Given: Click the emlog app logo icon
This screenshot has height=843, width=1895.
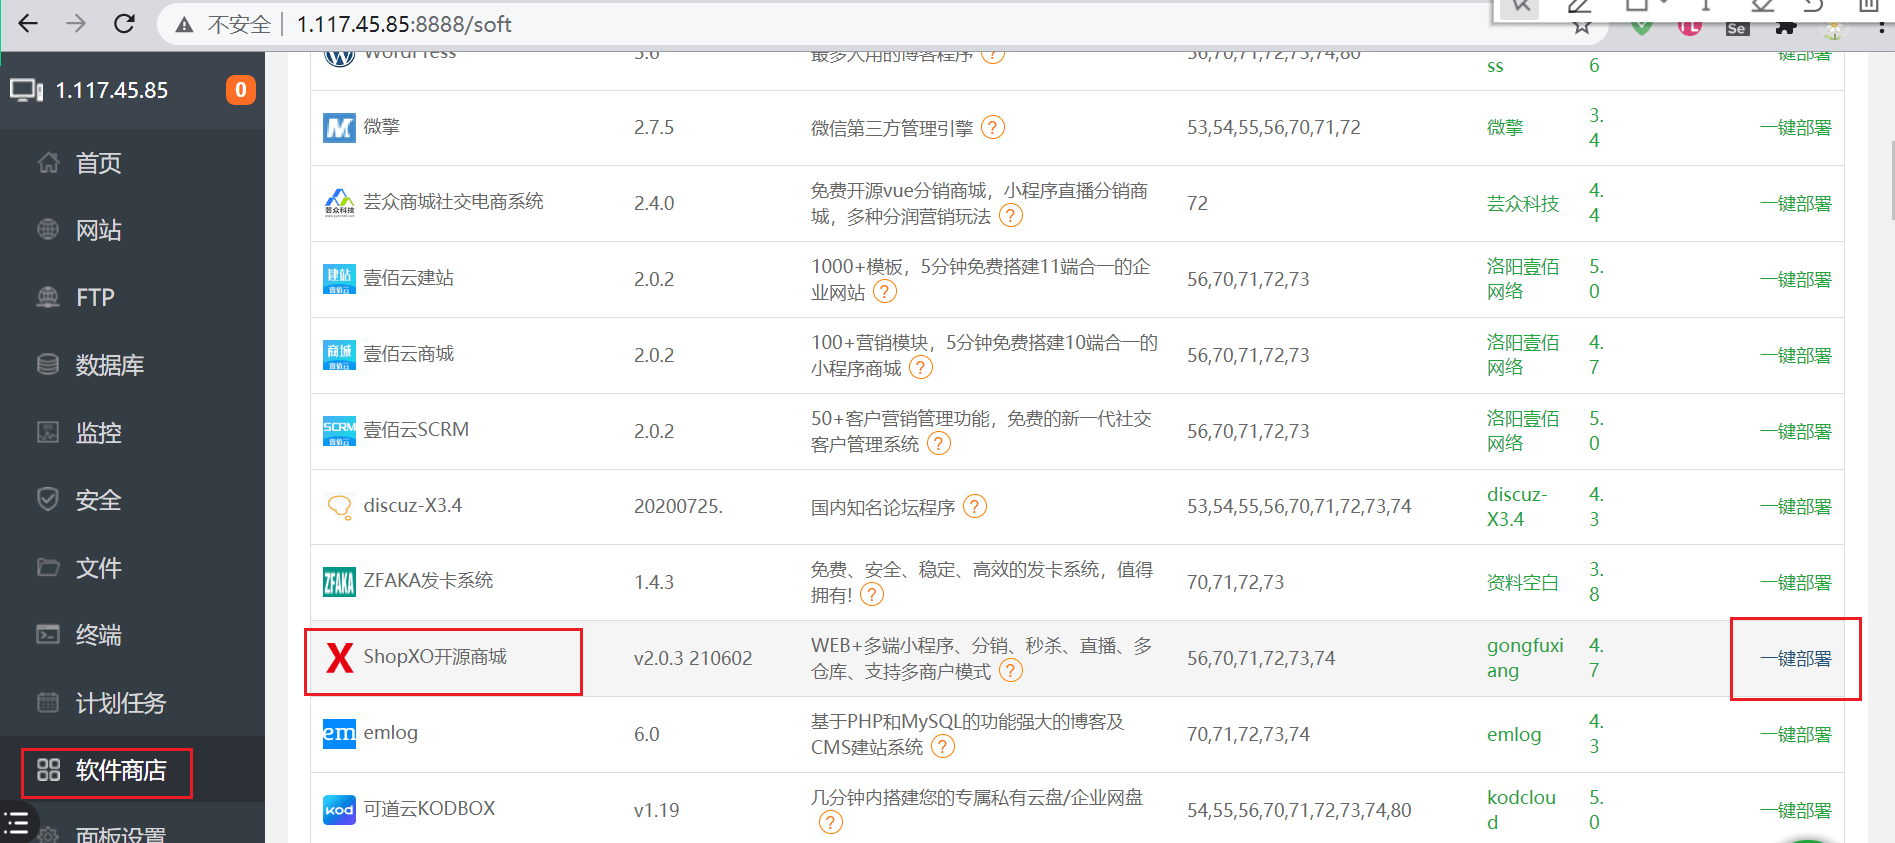Looking at the screenshot, I should (x=339, y=733).
